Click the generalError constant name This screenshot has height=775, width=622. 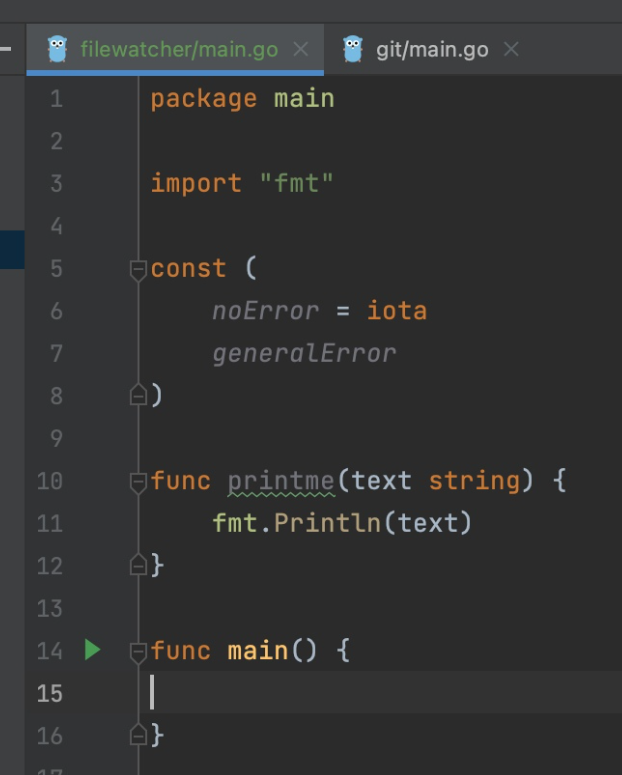coord(304,353)
